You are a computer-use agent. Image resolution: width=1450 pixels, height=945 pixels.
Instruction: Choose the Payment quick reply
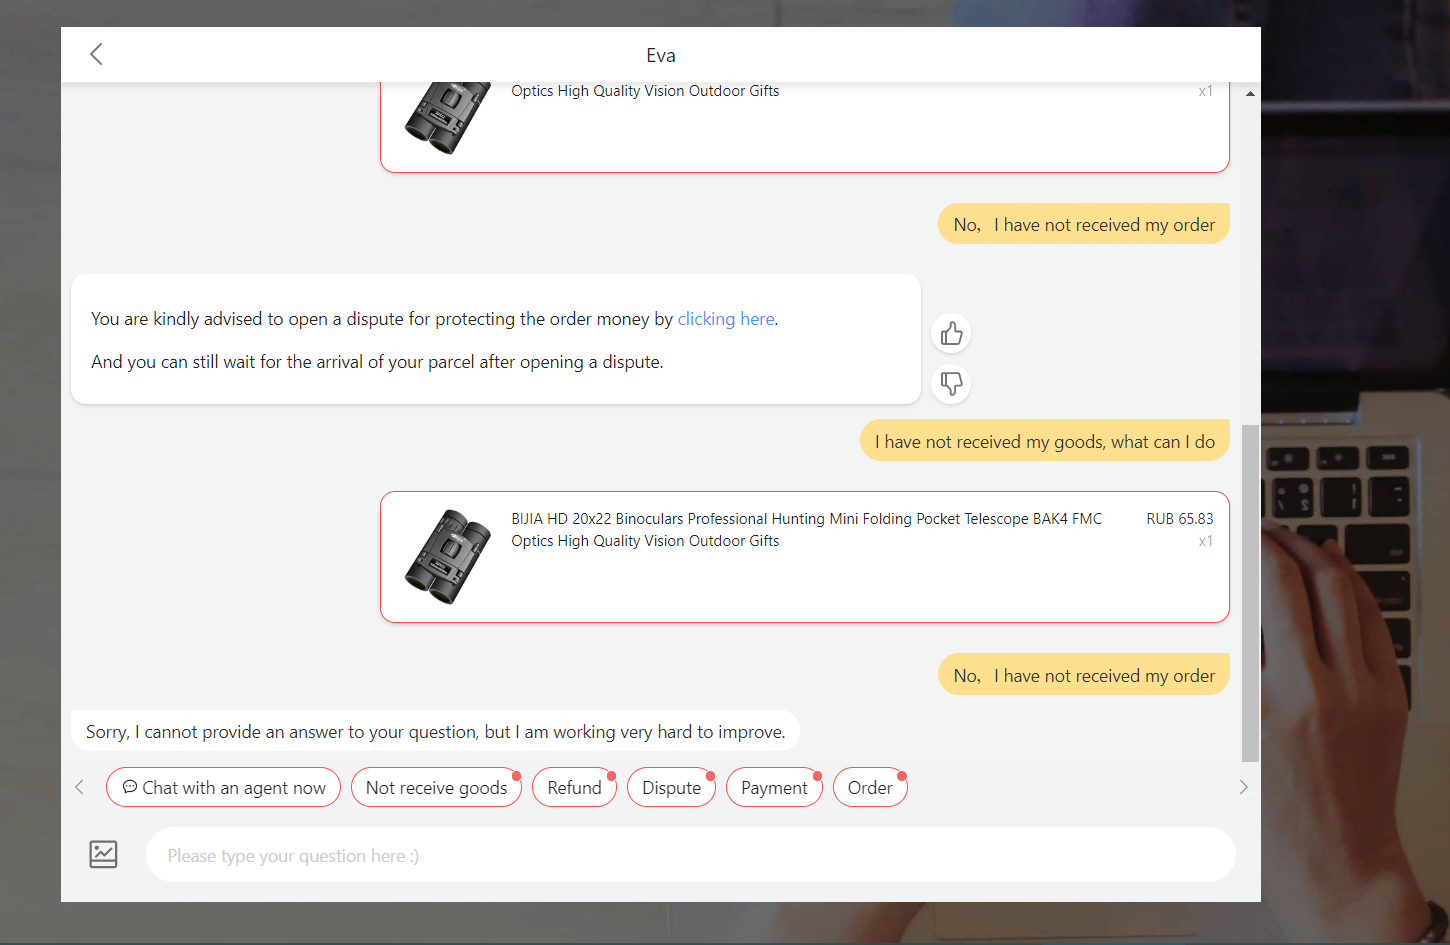[x=774, y=787]
